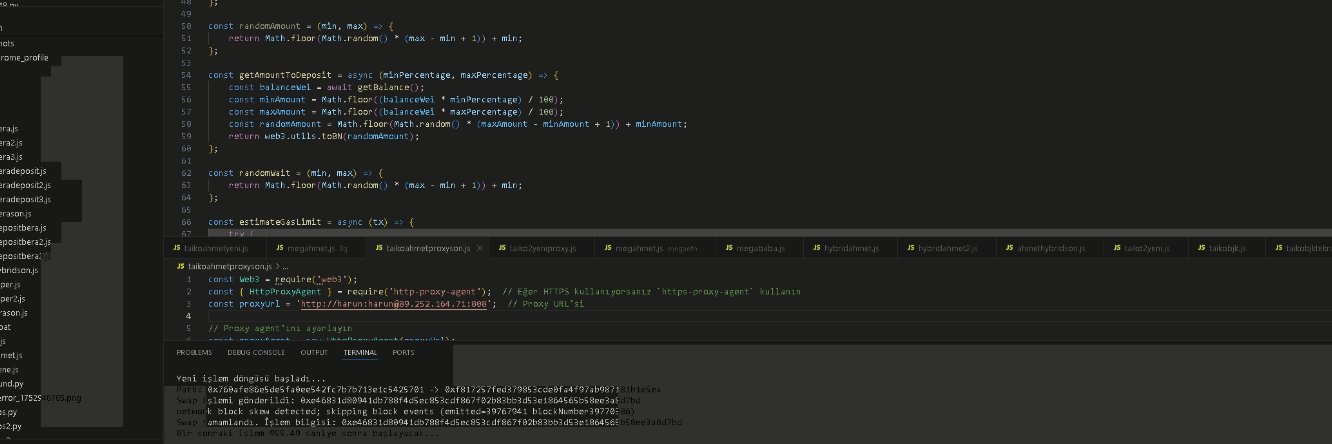Open the PROBLEMS panel tab
The width and height of the screenshot is (1332, 444).
[x=194, y=352]
